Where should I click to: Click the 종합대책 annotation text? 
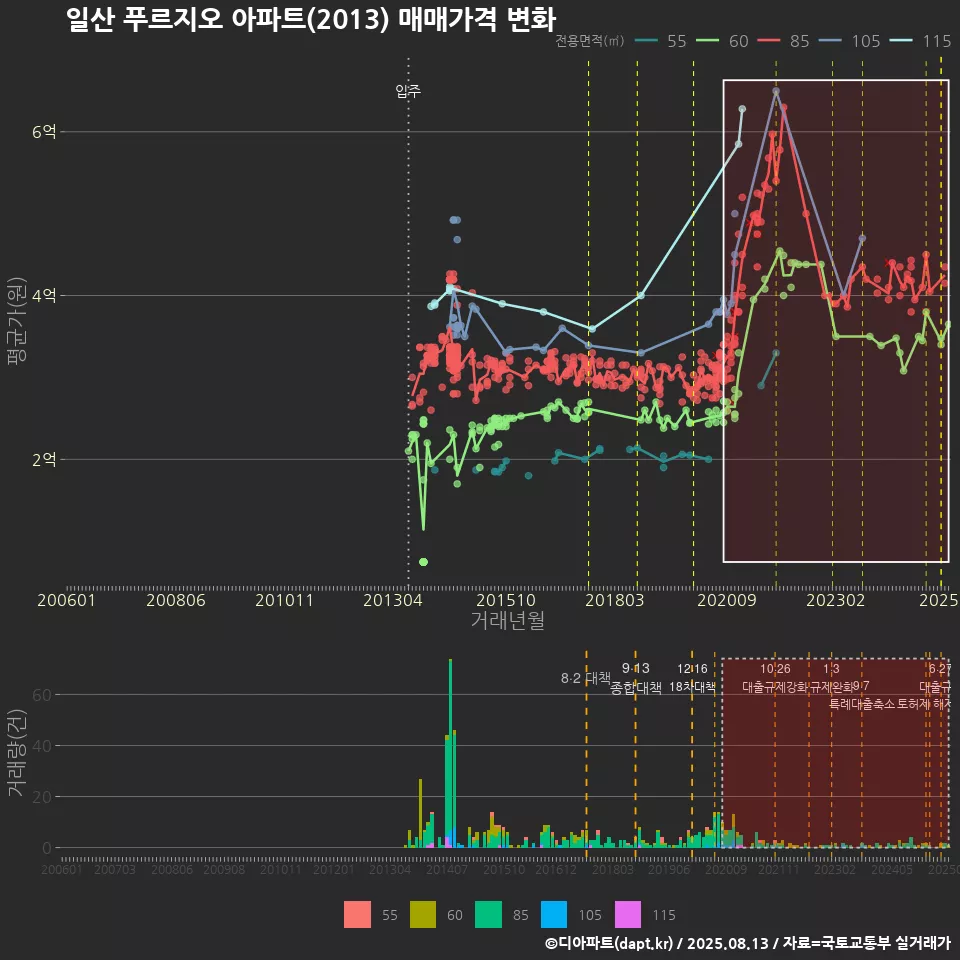click(636, 688)
